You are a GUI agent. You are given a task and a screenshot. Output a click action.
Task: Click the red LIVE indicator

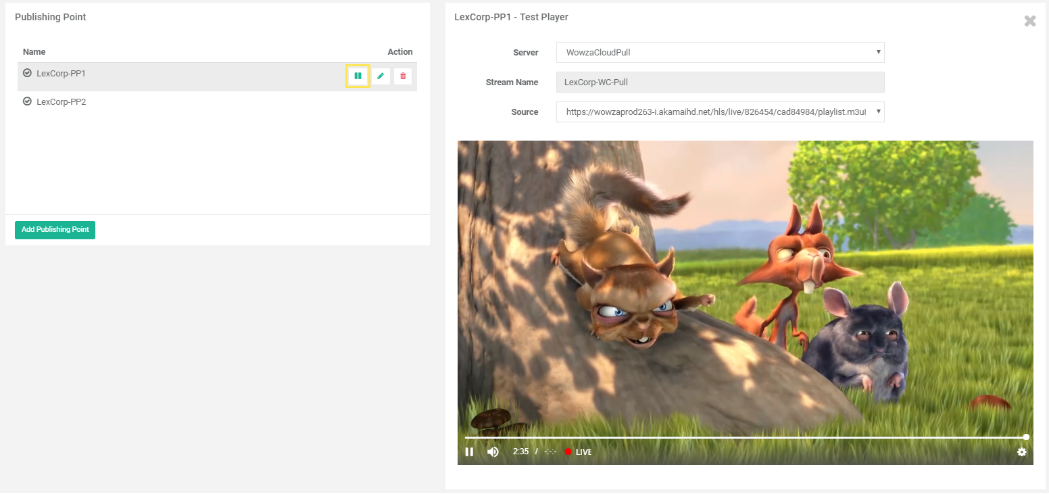point(578,452)
